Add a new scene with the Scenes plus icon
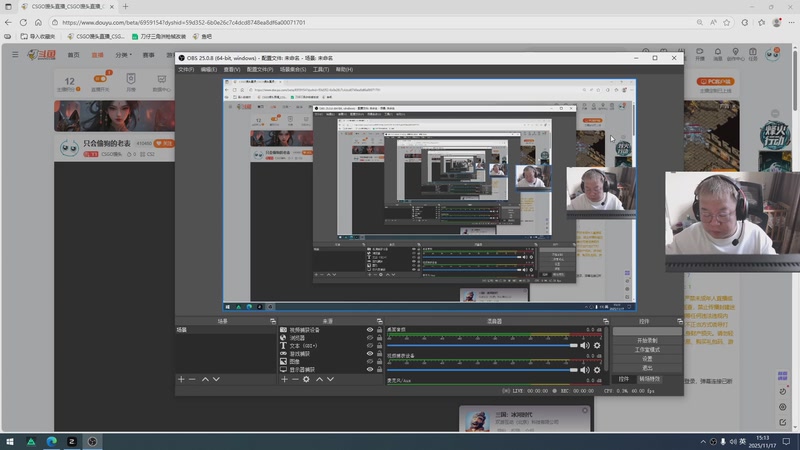 point(181,379)
